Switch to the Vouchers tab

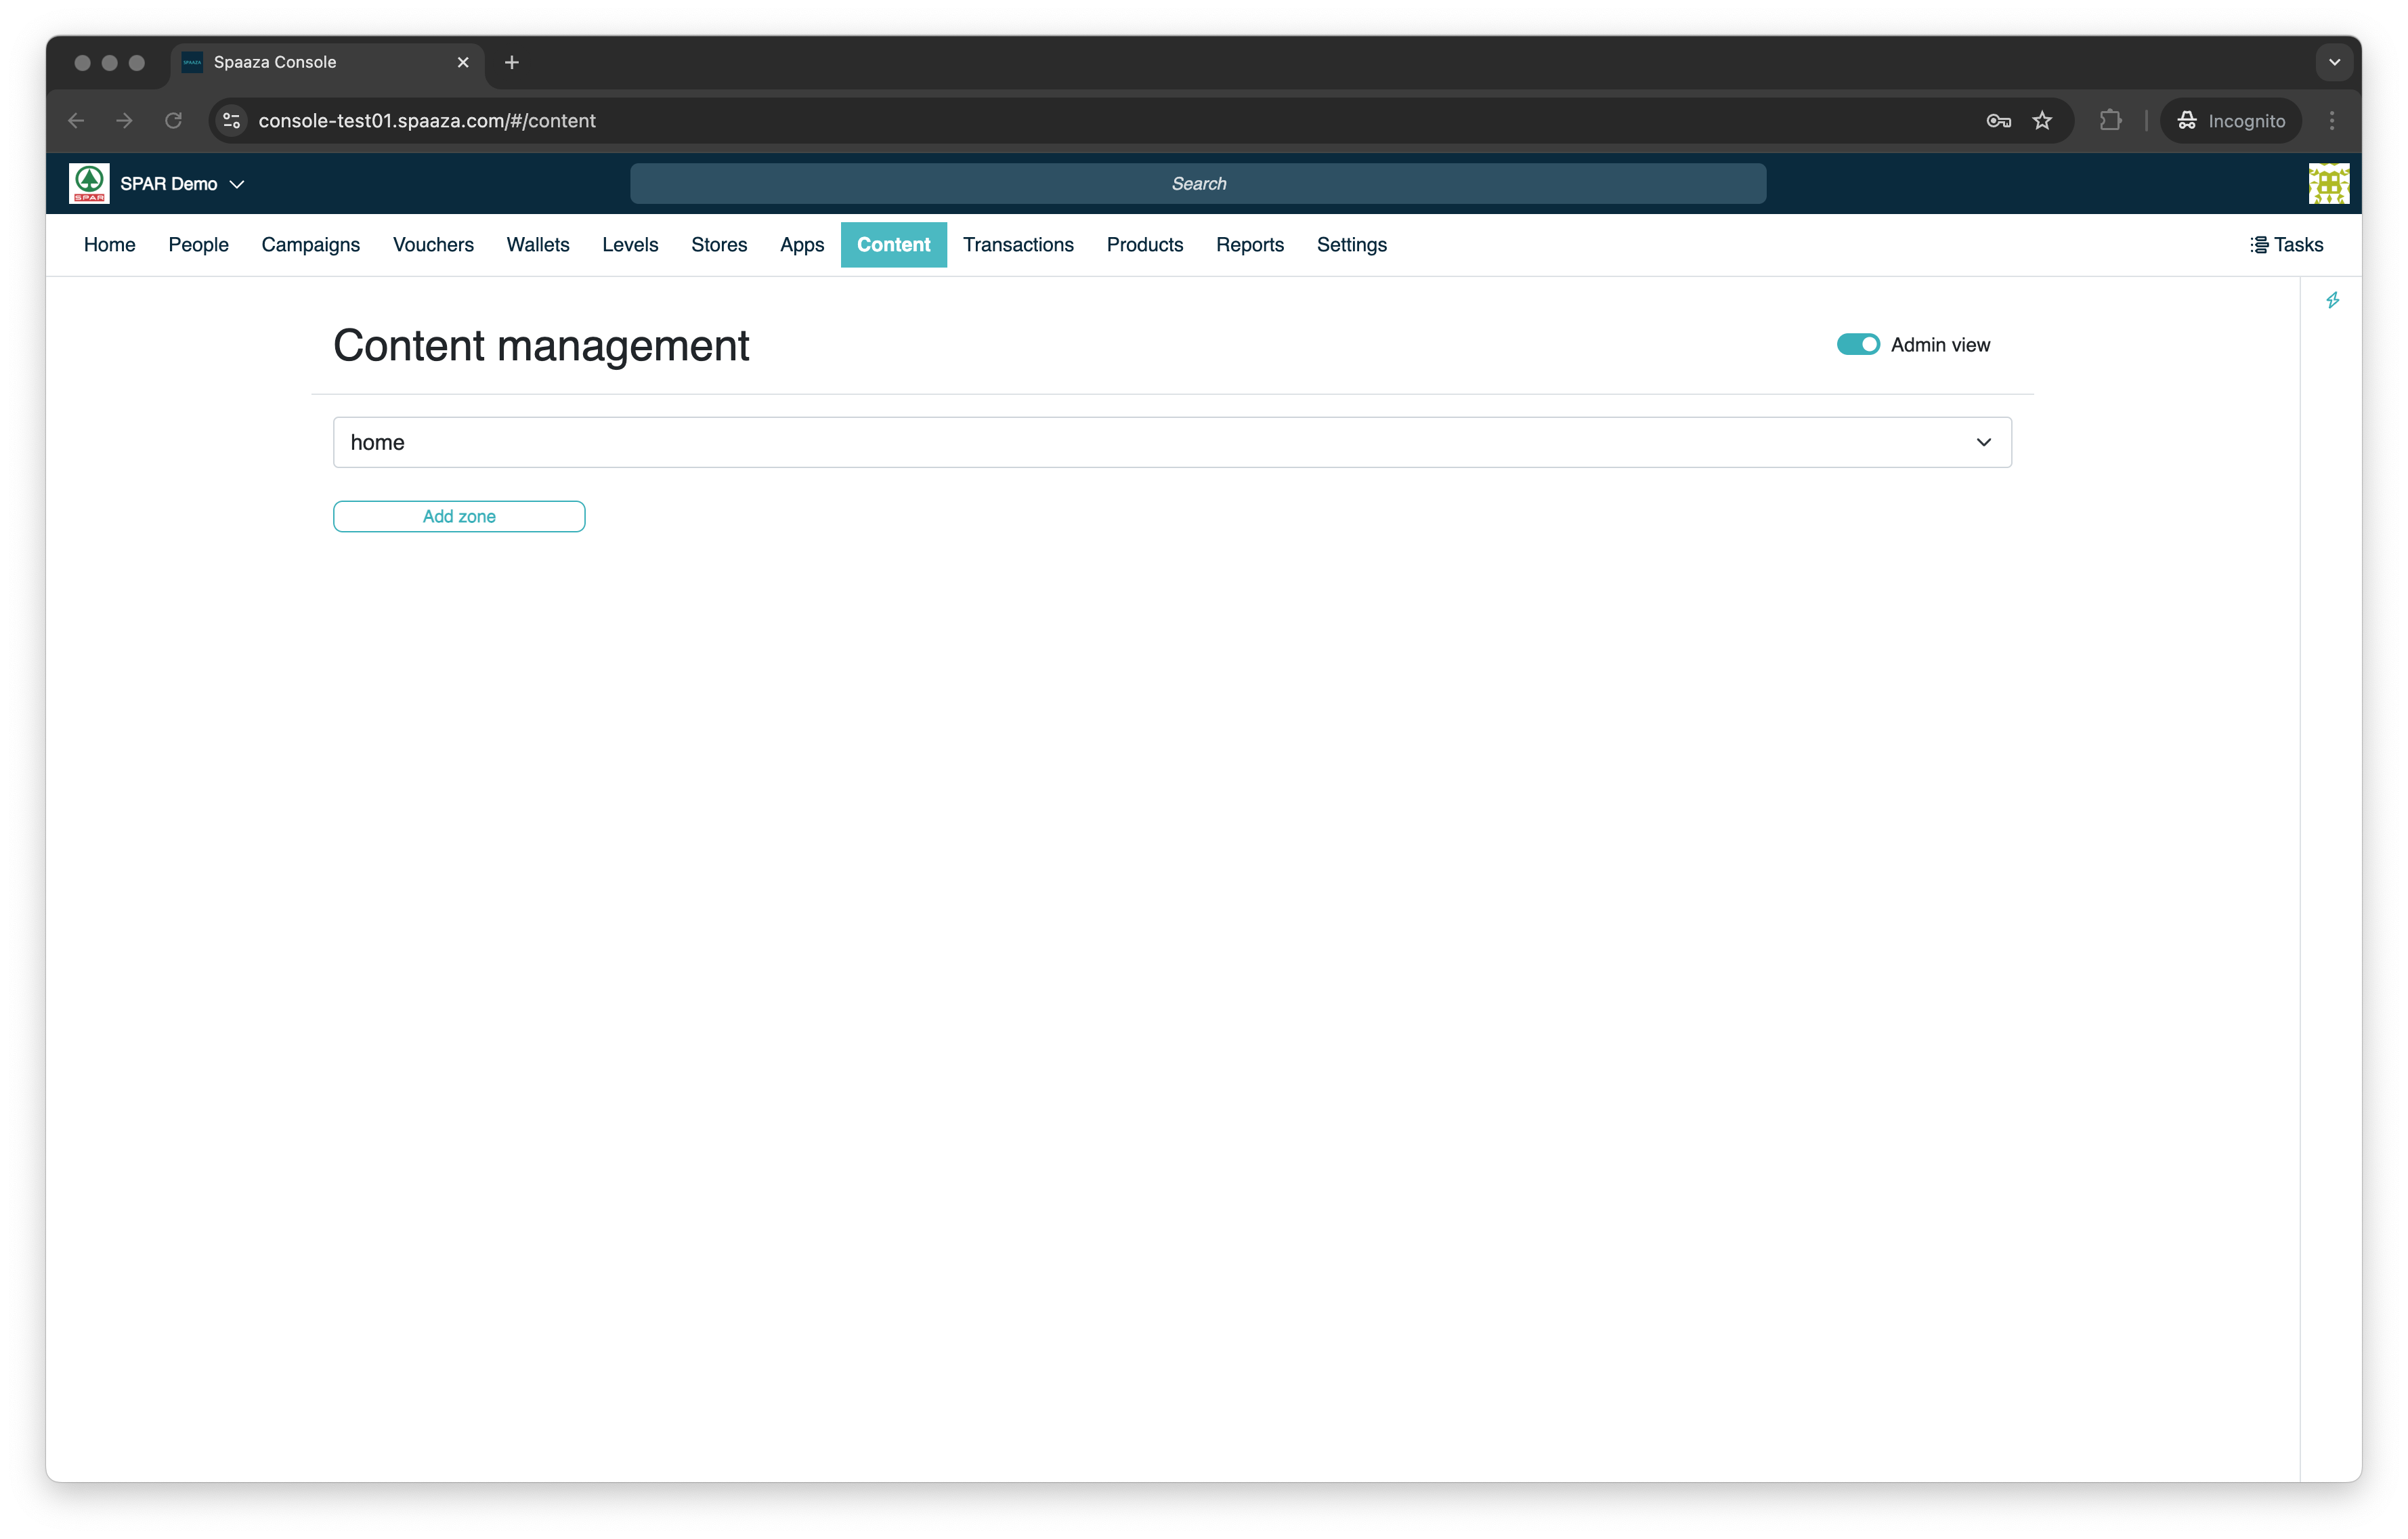point(433,245)
